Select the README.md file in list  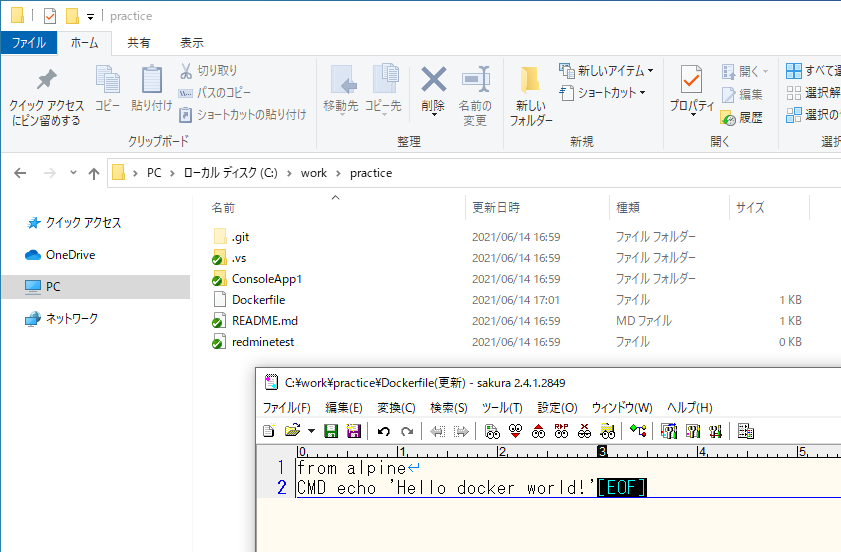tap(264, 321)
